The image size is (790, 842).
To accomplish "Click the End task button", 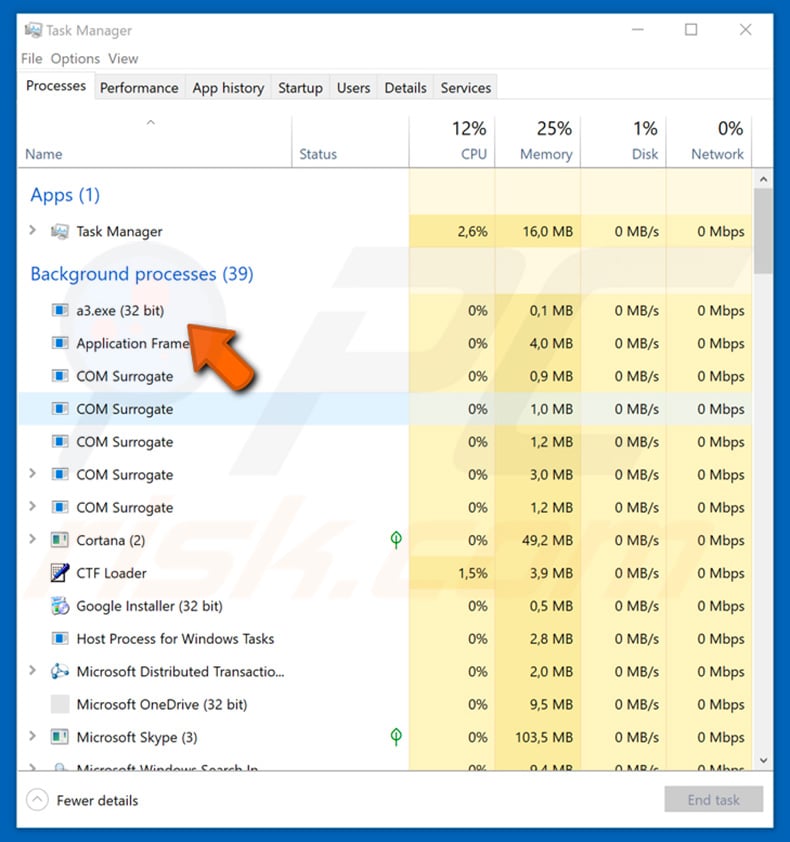I will 713,800.
